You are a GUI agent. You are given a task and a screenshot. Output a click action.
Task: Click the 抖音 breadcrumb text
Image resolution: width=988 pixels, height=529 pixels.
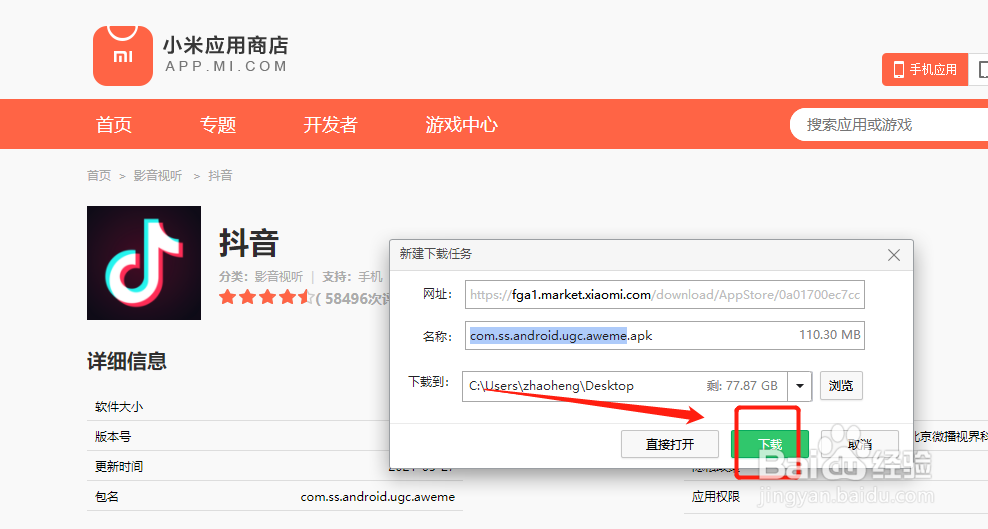click(220, 176)
